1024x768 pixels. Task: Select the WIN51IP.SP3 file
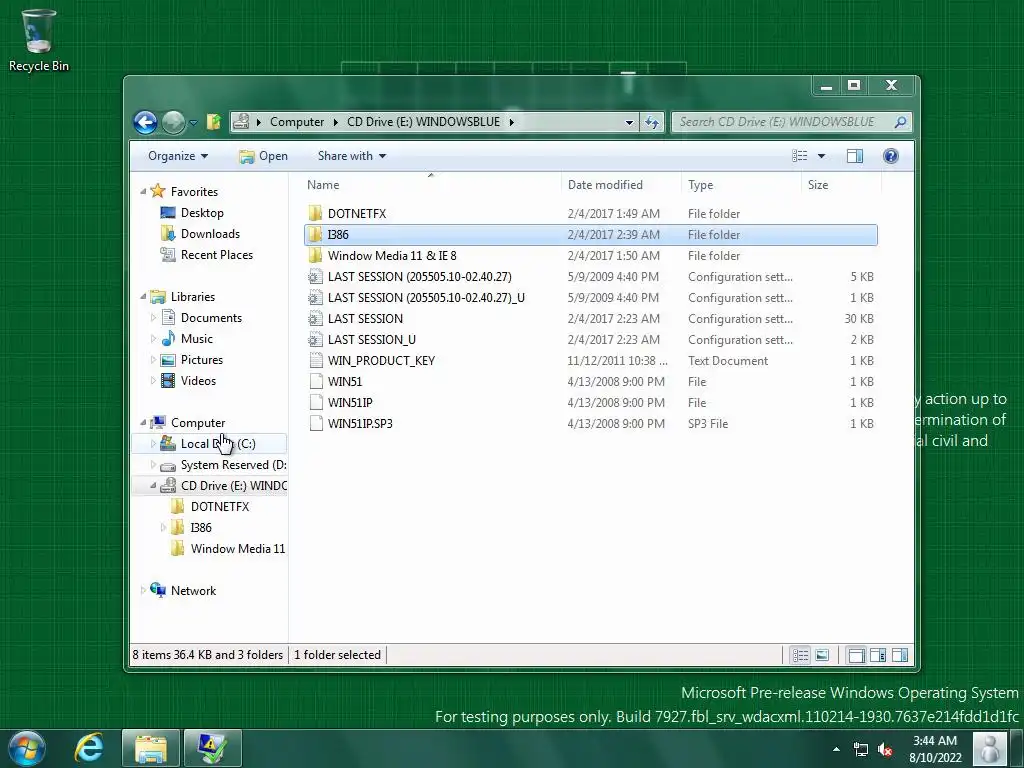590,423
